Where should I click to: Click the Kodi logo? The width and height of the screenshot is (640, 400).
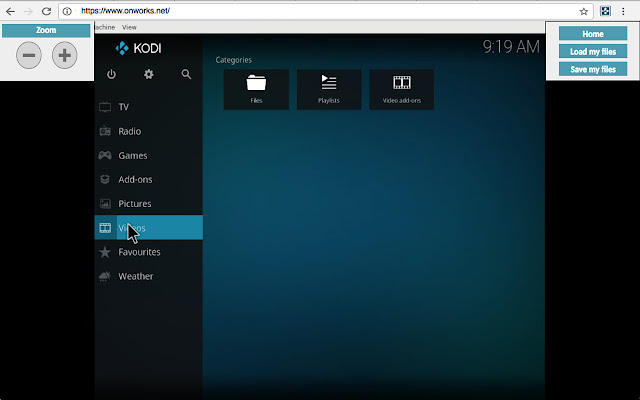pos(138,48)
